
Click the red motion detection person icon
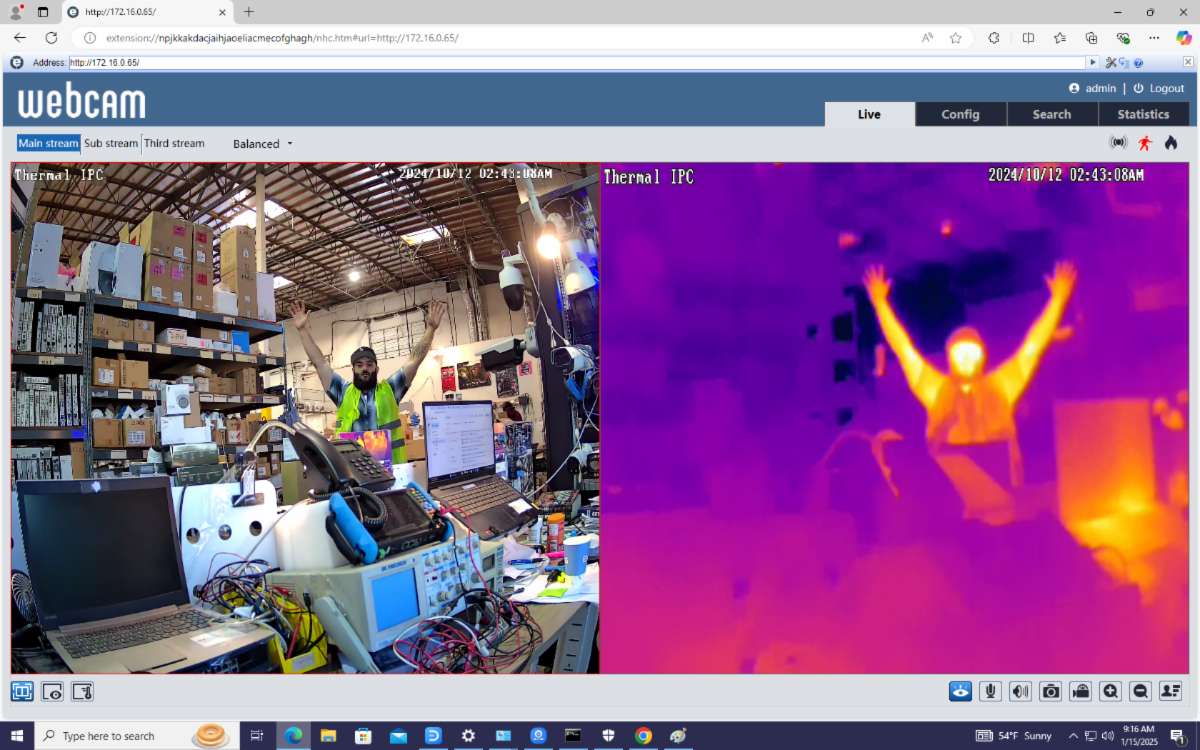pos(1146,142)
